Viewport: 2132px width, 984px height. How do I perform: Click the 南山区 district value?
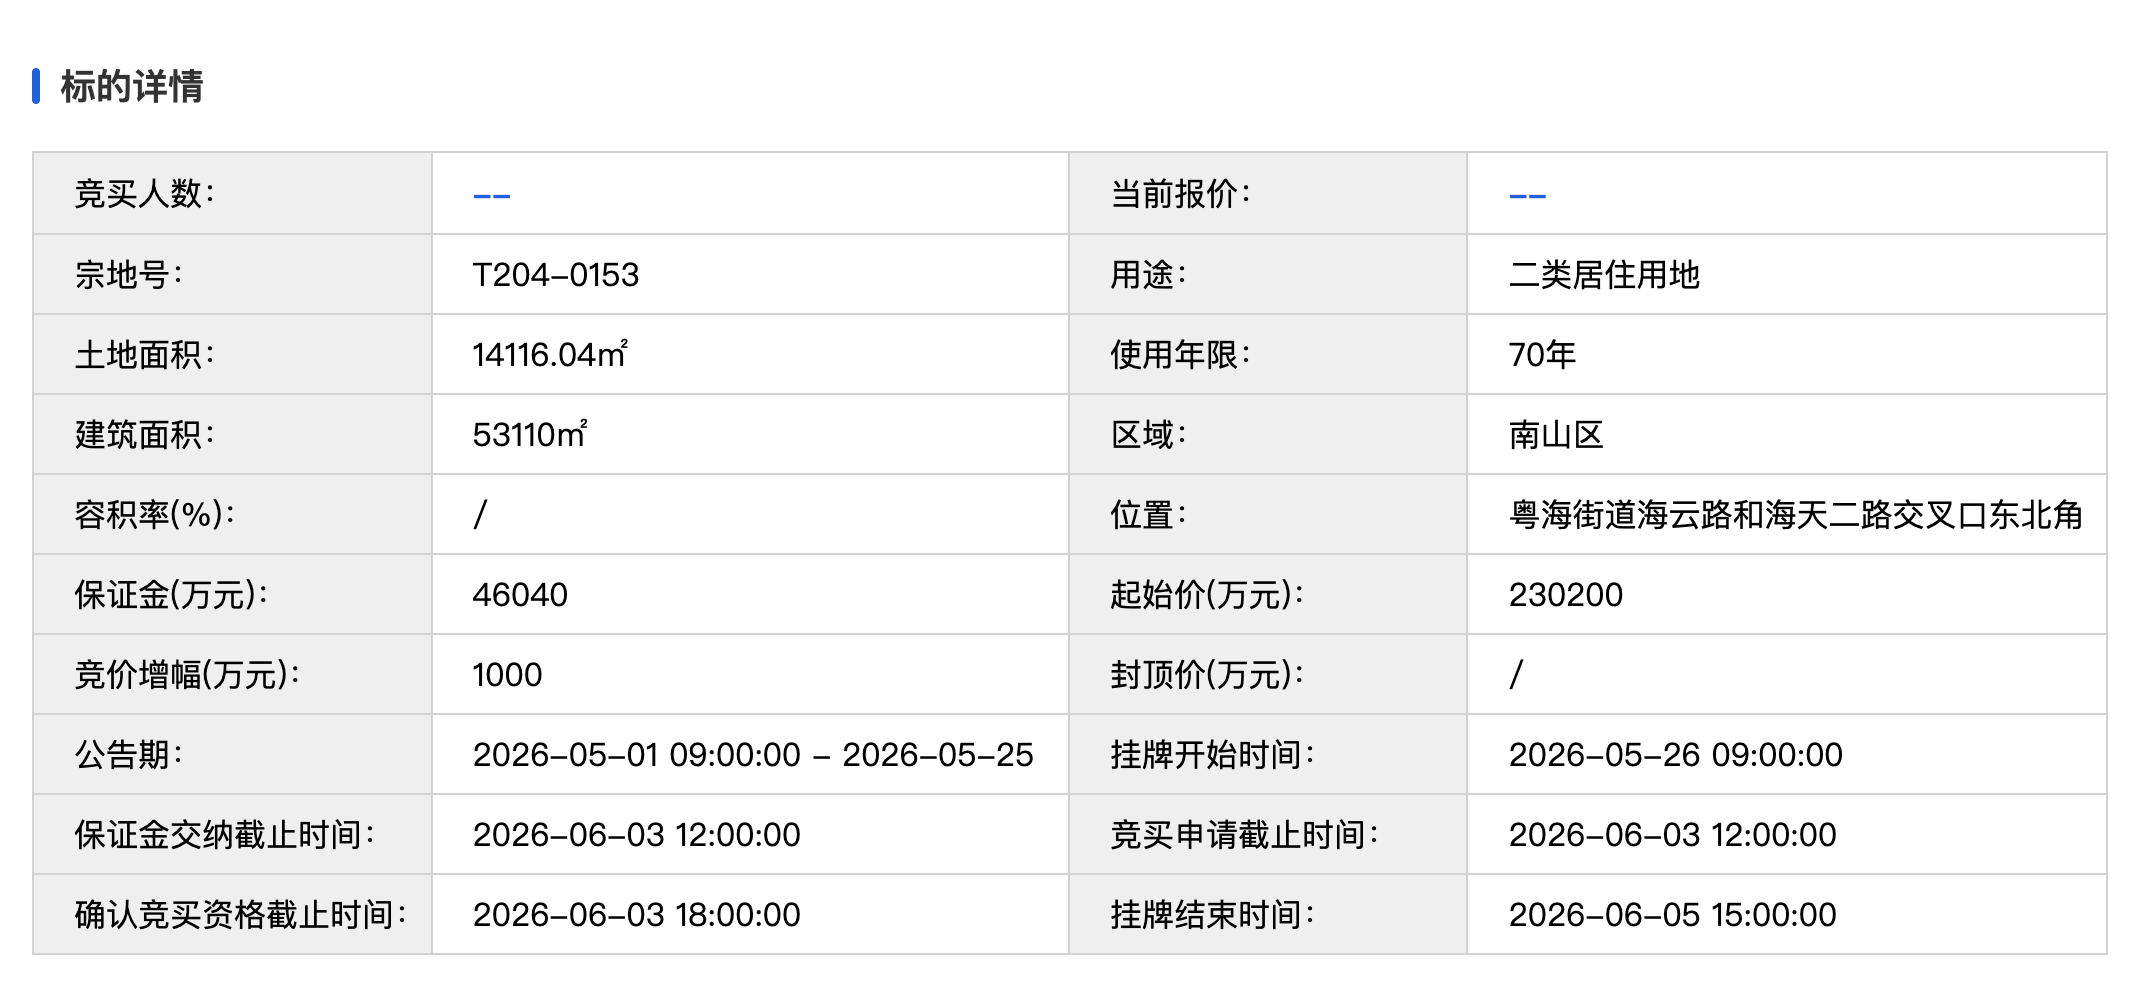pyautogui.click(x=1556, y=435)
